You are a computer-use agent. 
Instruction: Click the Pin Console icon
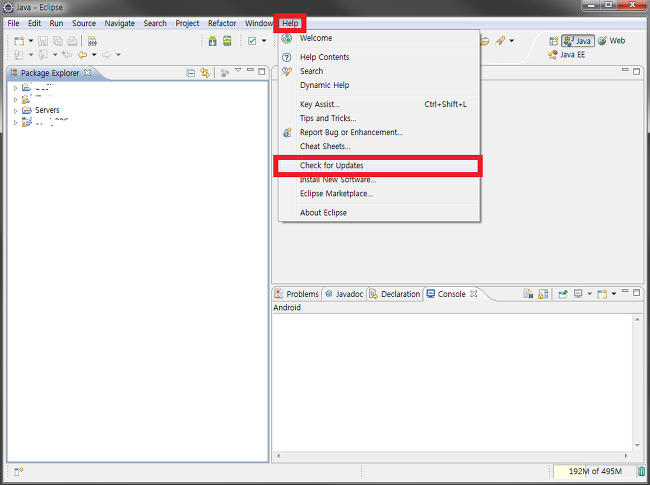(563, 294)
